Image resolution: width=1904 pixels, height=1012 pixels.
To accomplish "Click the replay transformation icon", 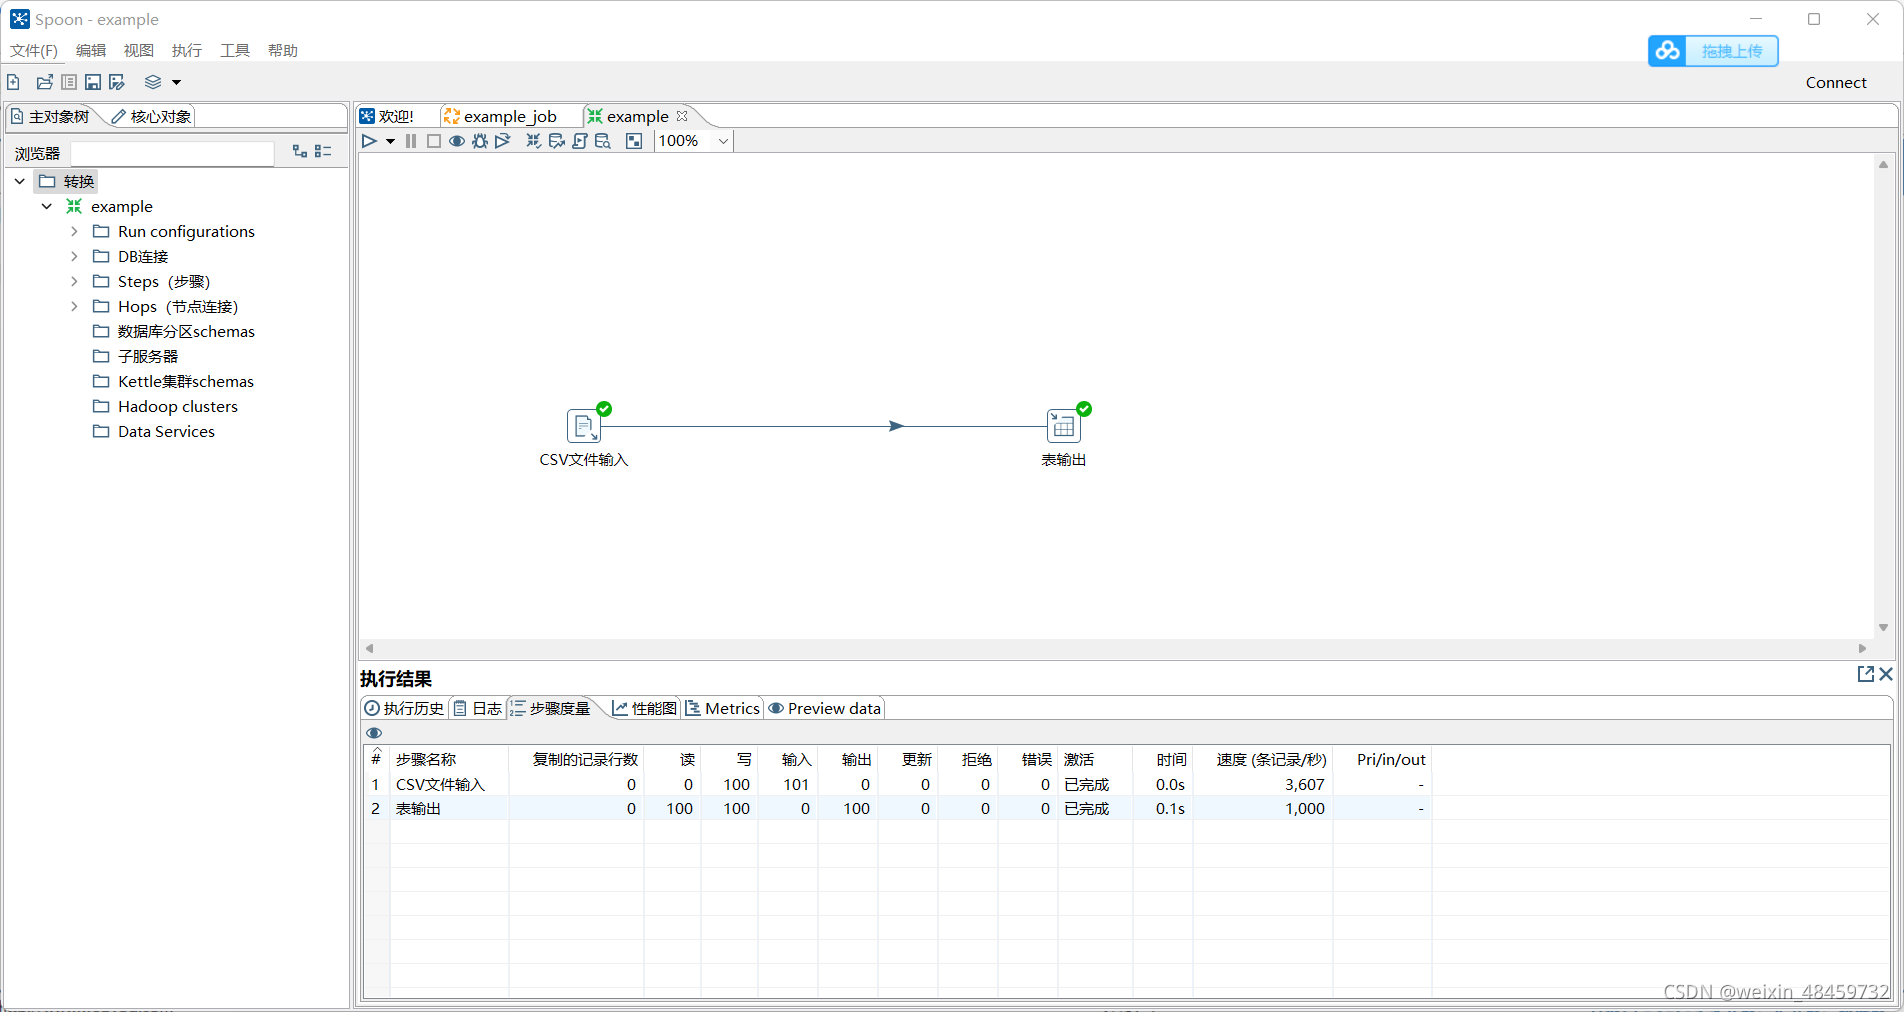I will [503, 141].
